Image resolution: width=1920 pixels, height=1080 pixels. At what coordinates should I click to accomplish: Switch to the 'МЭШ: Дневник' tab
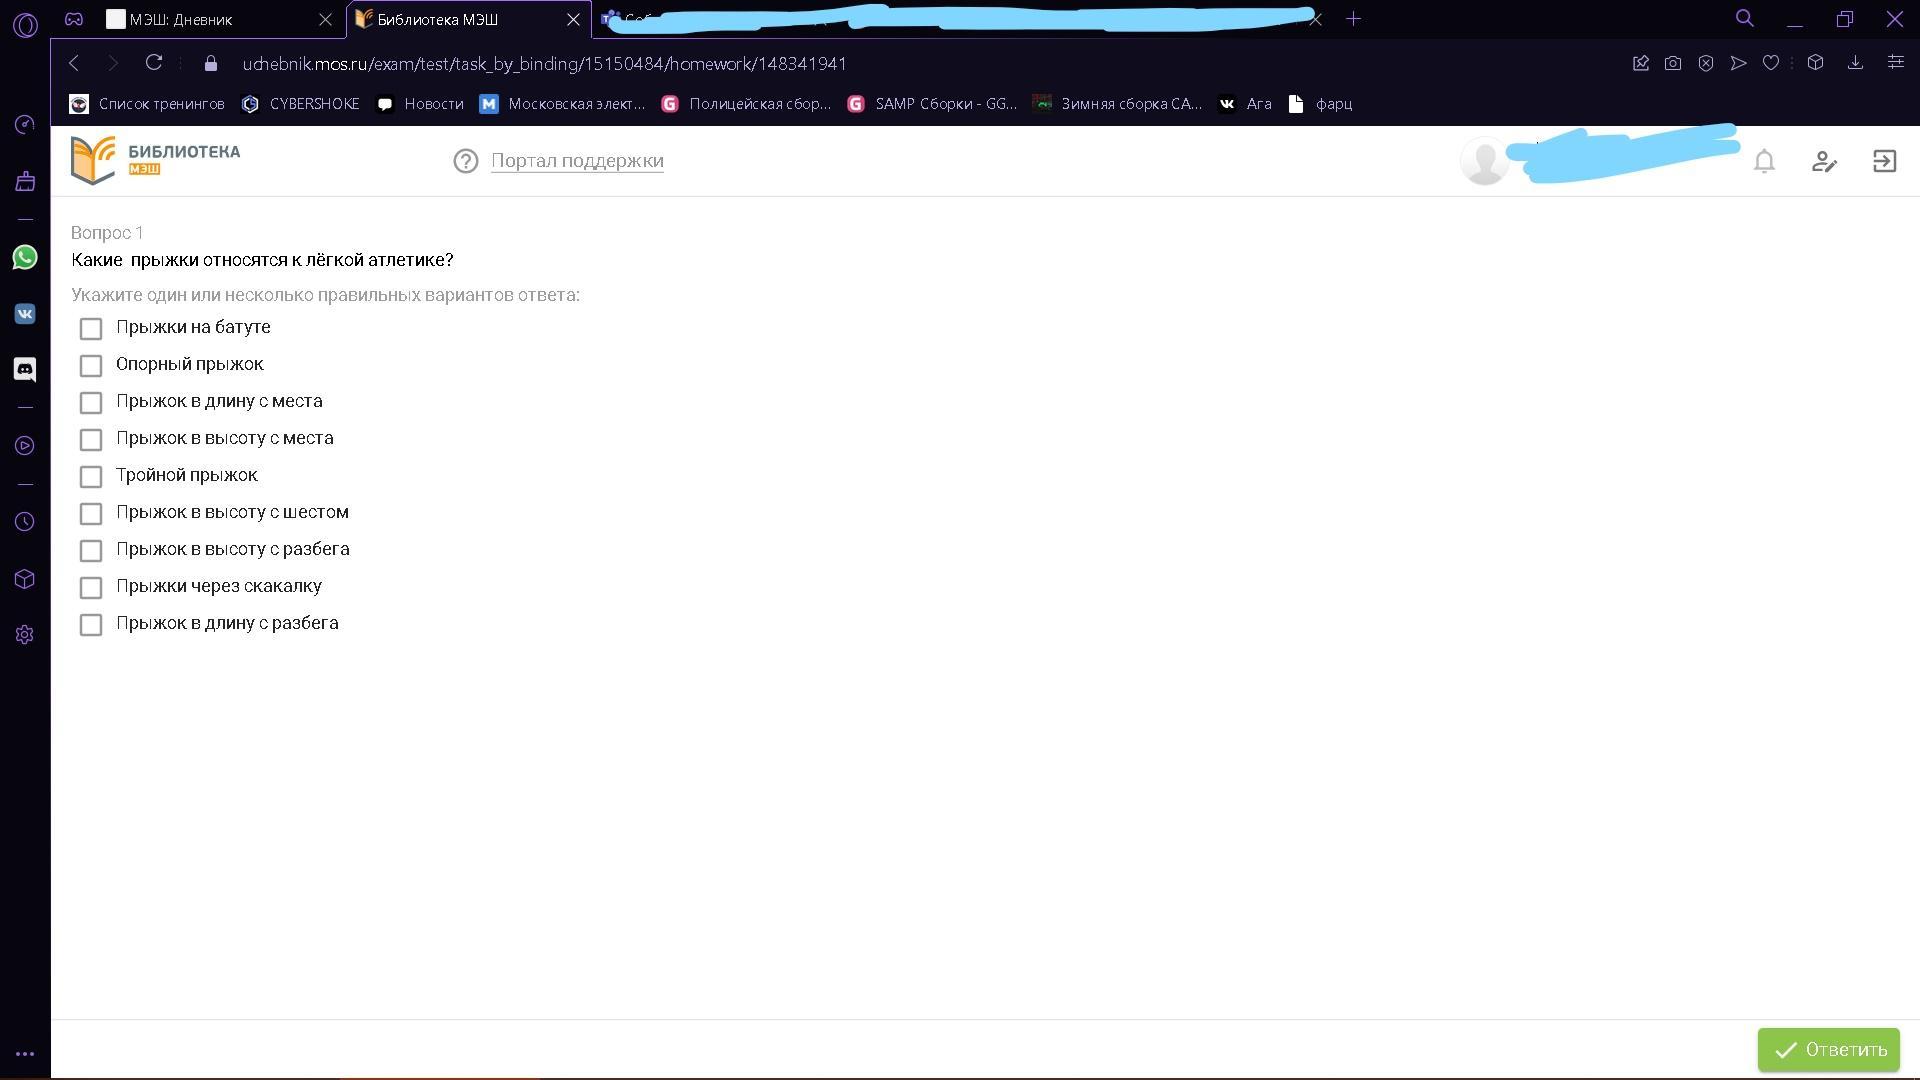pyautogui.click(x=181, y=19)
